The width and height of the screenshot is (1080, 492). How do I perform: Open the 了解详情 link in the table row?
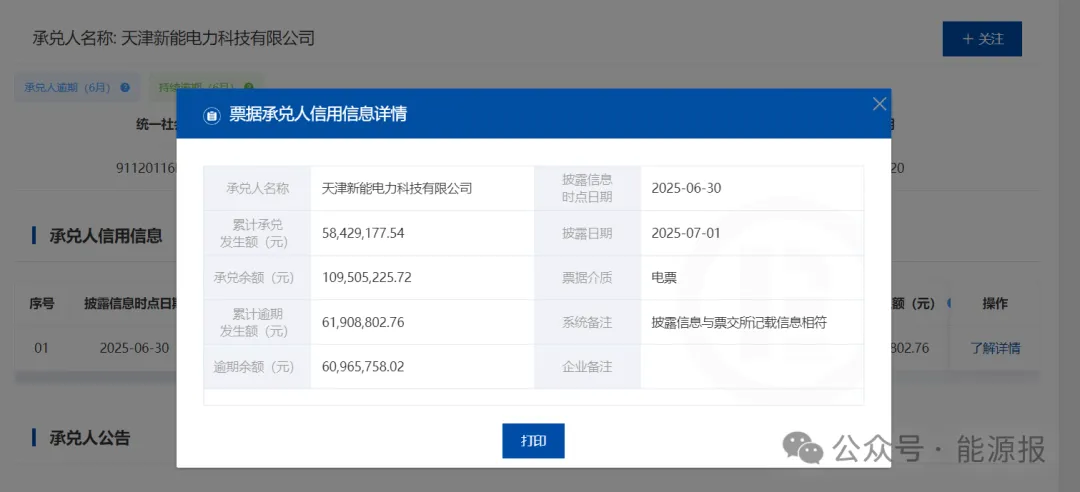coord(995,349)
